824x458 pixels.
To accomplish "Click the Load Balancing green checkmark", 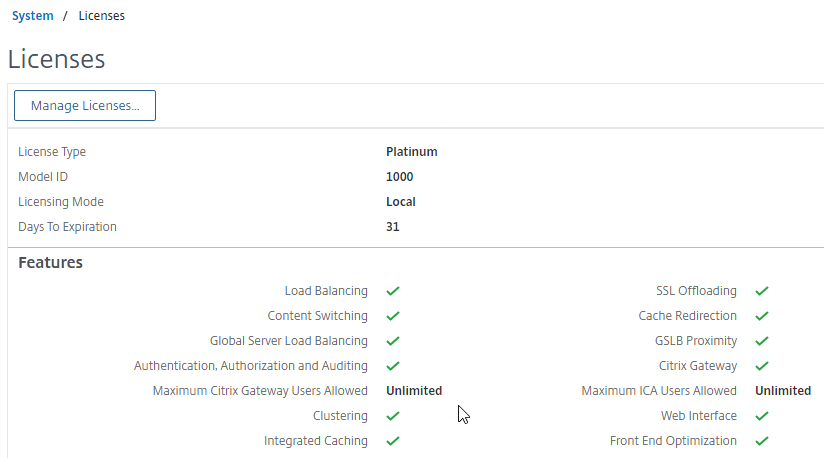I will [x=393, y=291].
